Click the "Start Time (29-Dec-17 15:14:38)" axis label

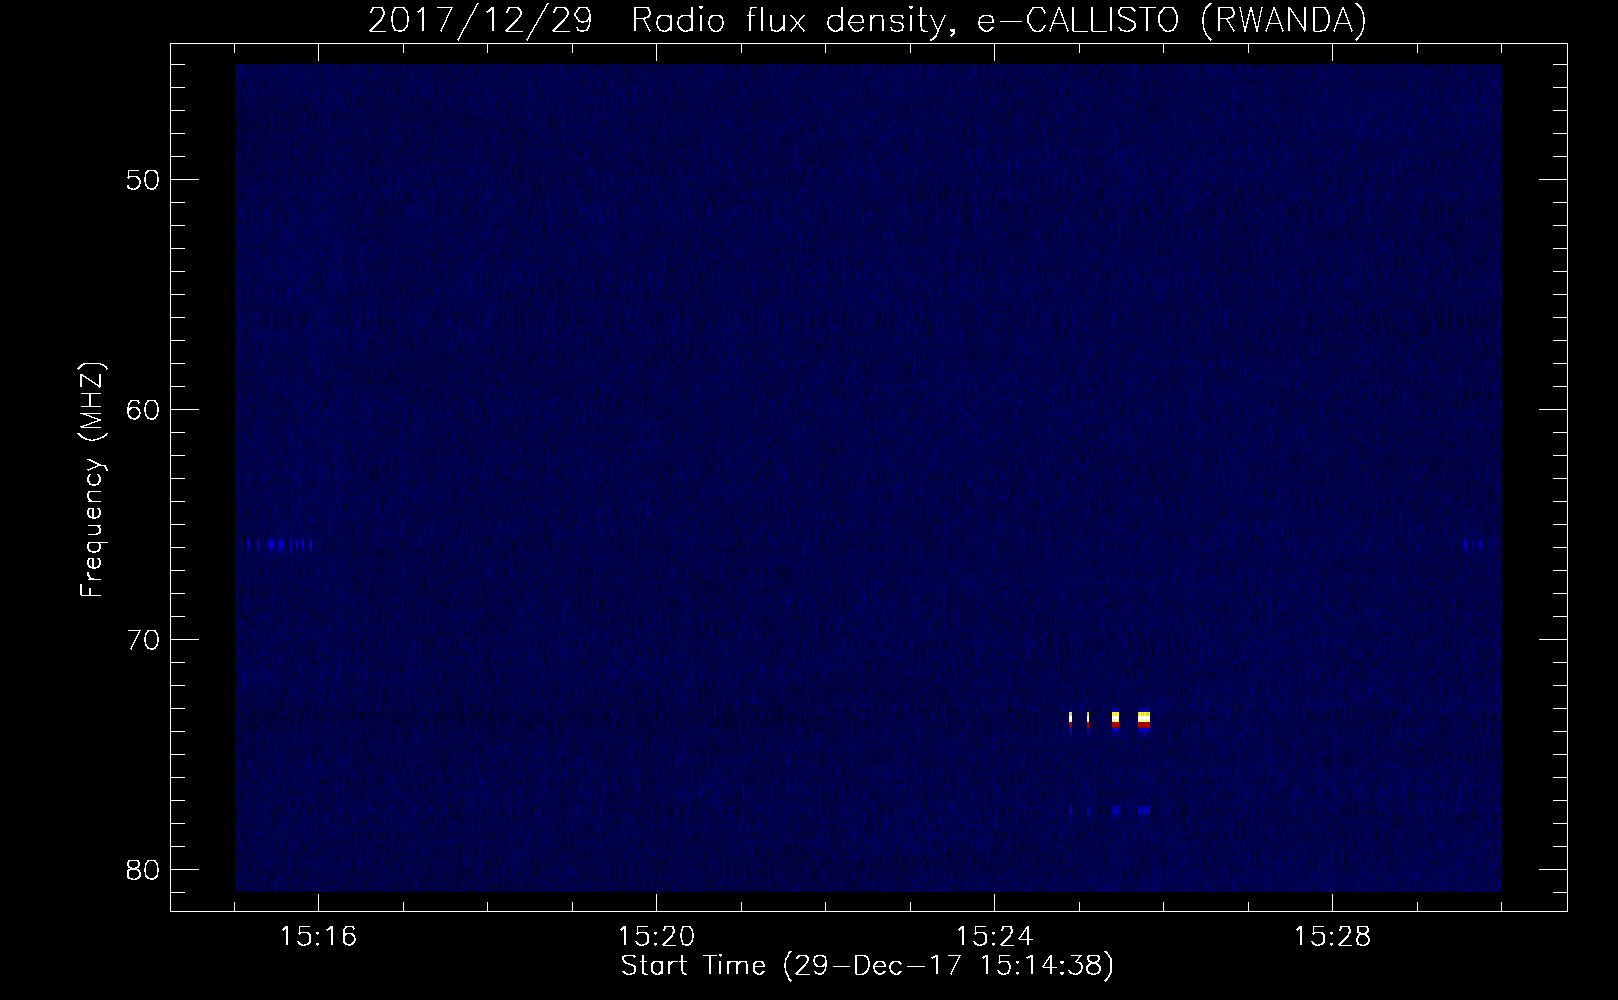(867, 966)
